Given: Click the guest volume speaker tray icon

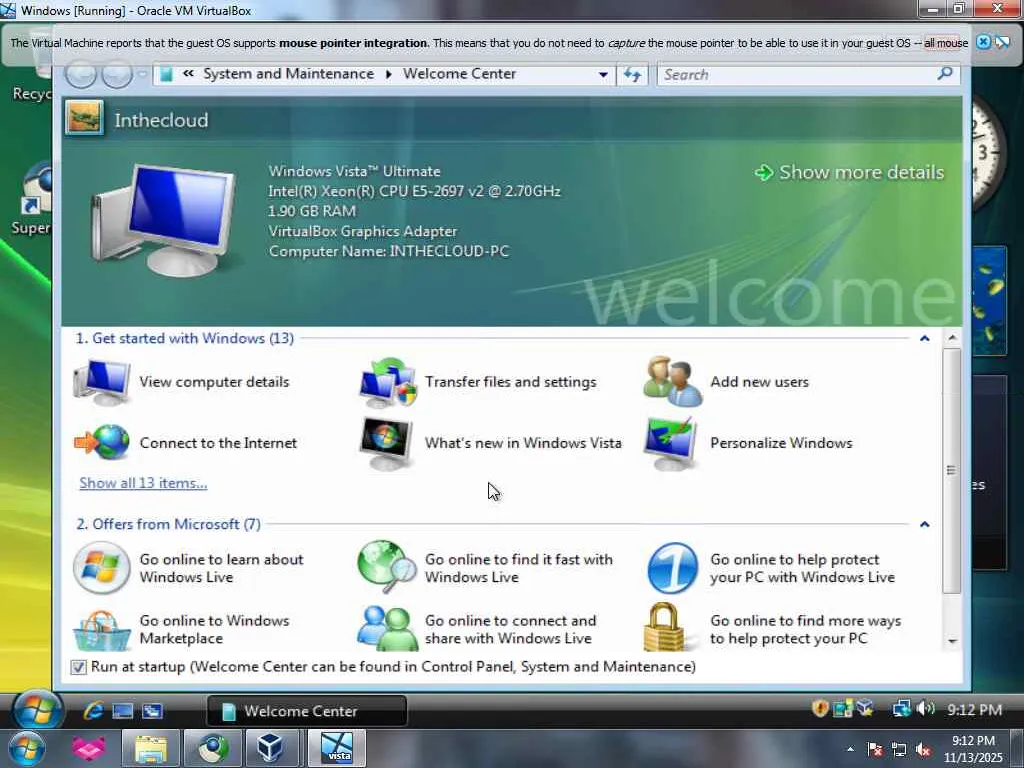Looking at the screenshot, I should point(925,709).
